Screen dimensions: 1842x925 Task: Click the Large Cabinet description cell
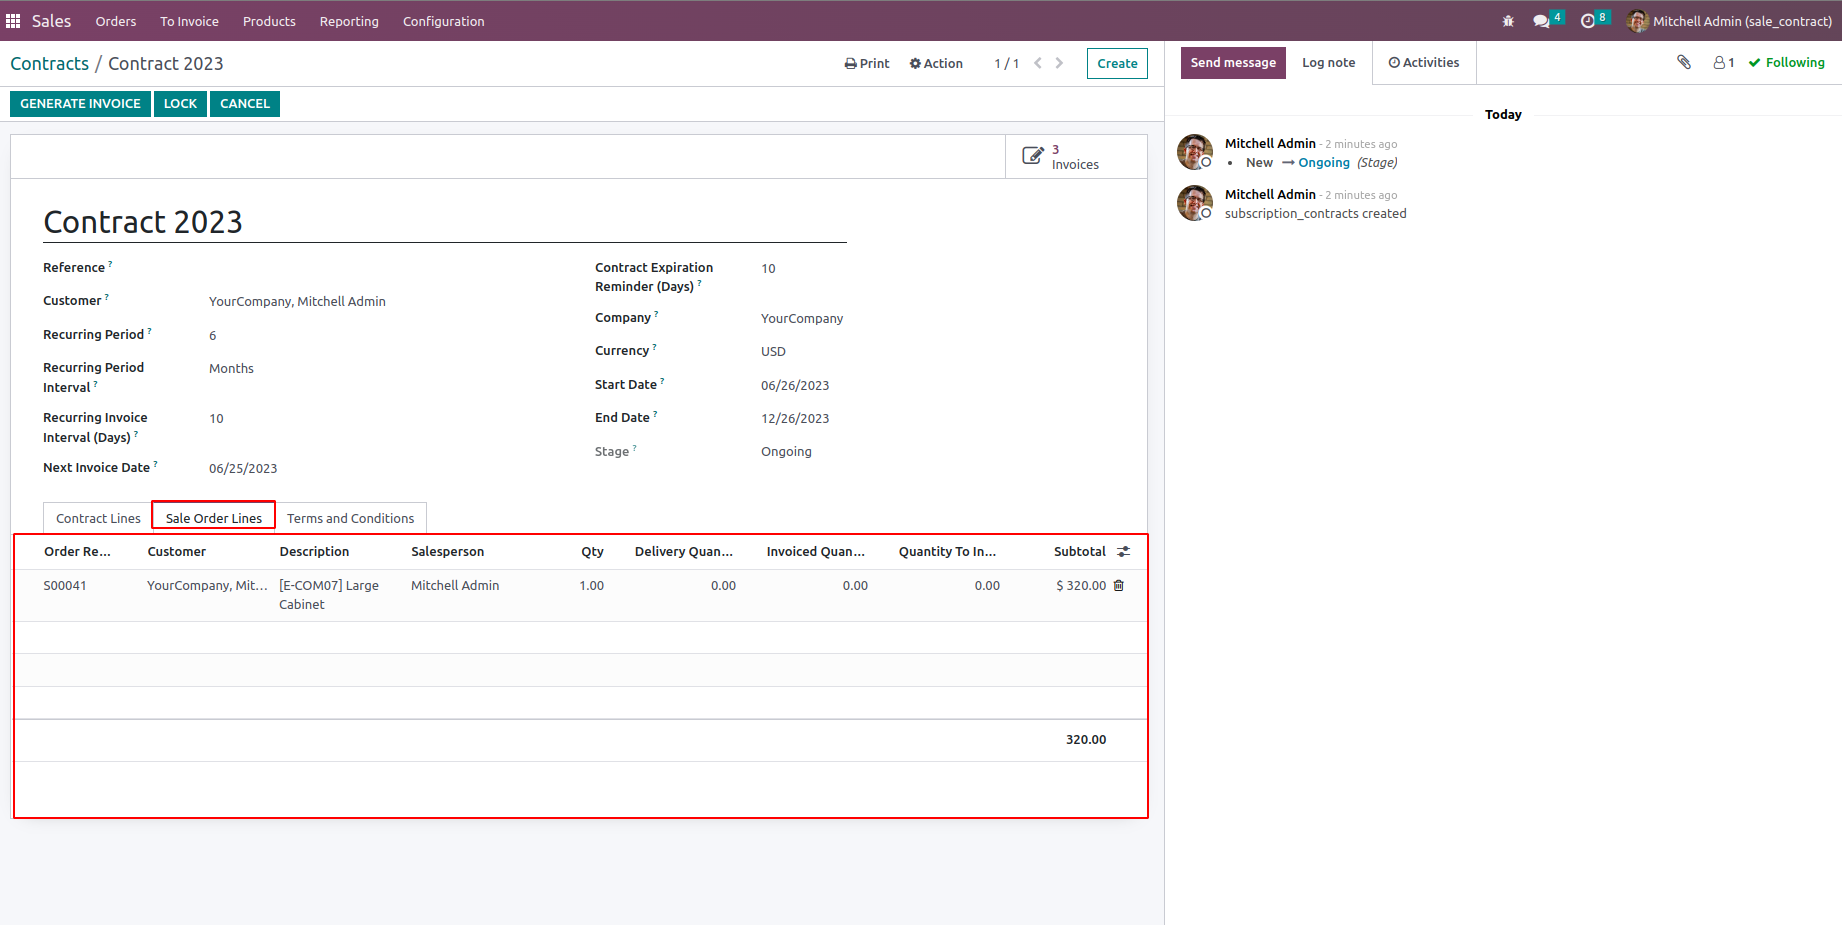tap(329, 595)
